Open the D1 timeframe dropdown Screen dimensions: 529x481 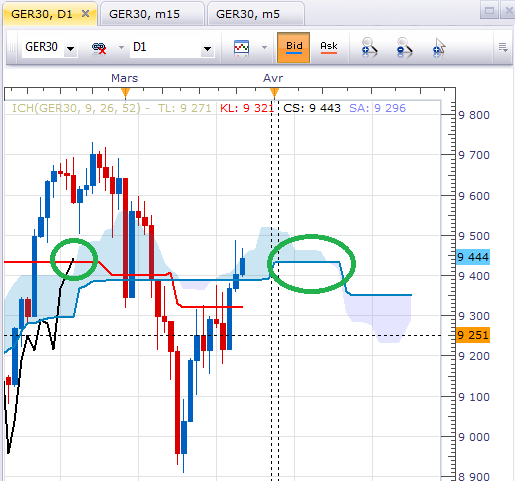[x=207, y=49]
